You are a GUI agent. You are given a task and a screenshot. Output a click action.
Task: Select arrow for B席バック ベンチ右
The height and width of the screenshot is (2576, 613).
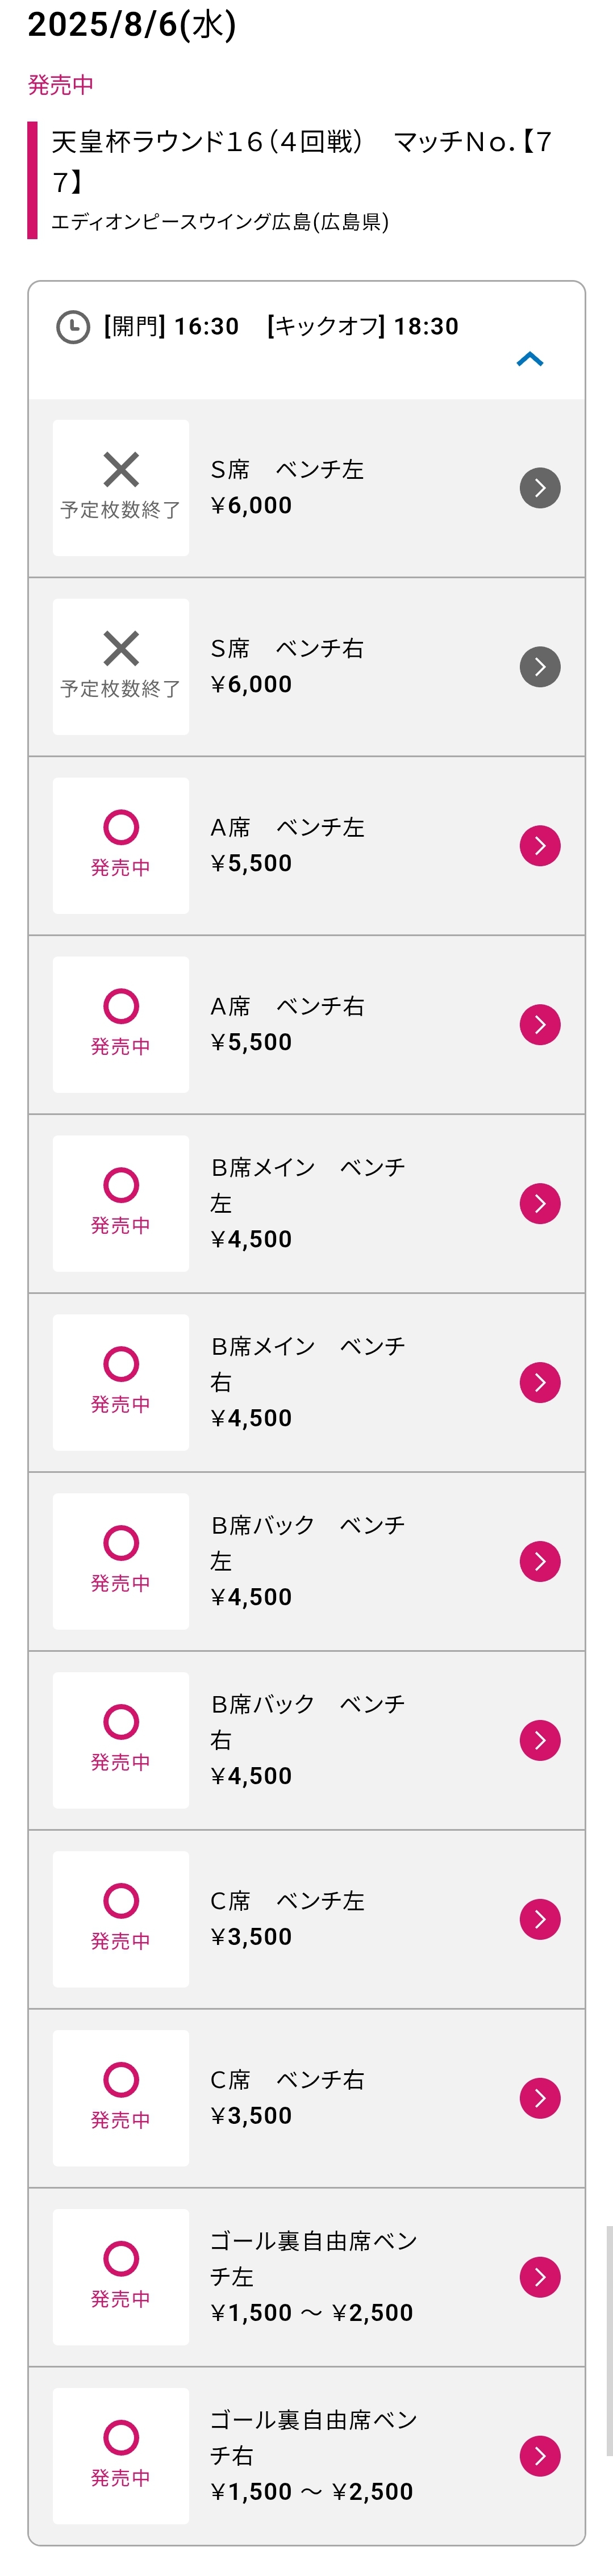coord(540,1741)
